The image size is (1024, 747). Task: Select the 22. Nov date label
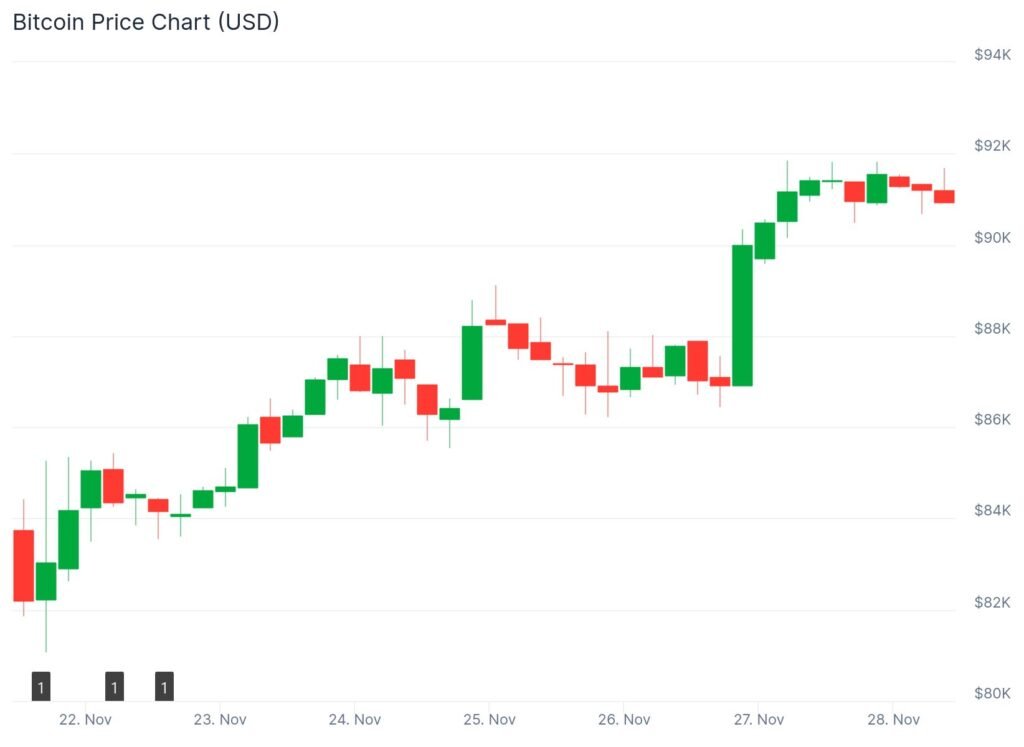[86, 720]
